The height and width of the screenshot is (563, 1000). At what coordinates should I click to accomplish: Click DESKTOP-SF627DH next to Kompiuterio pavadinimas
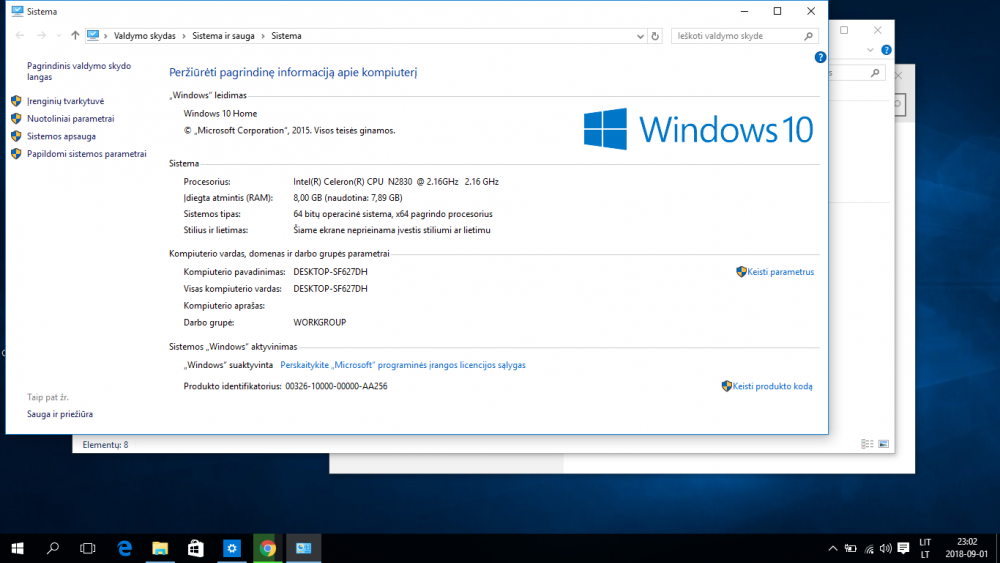pos(330,272)
